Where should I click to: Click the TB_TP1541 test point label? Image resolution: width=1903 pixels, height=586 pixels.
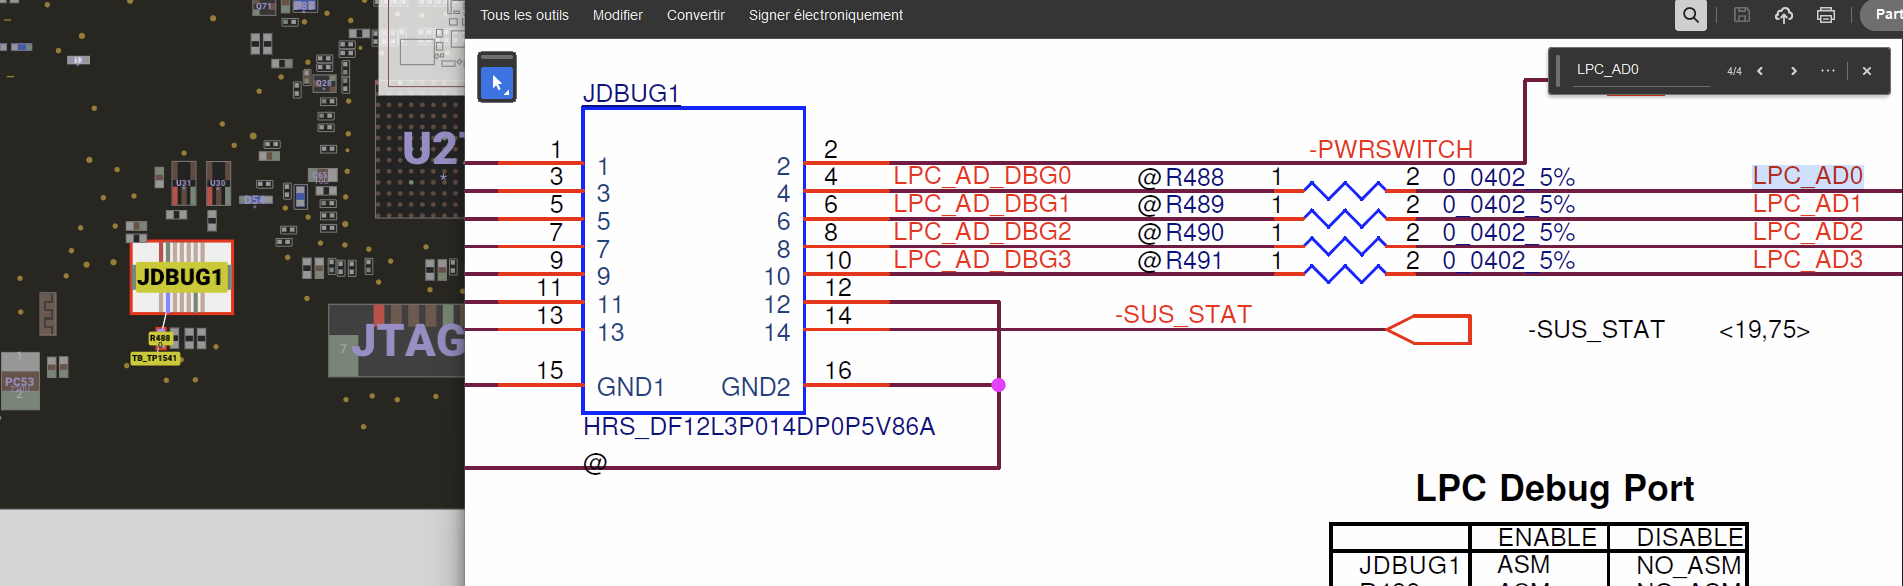coord(155,358)
